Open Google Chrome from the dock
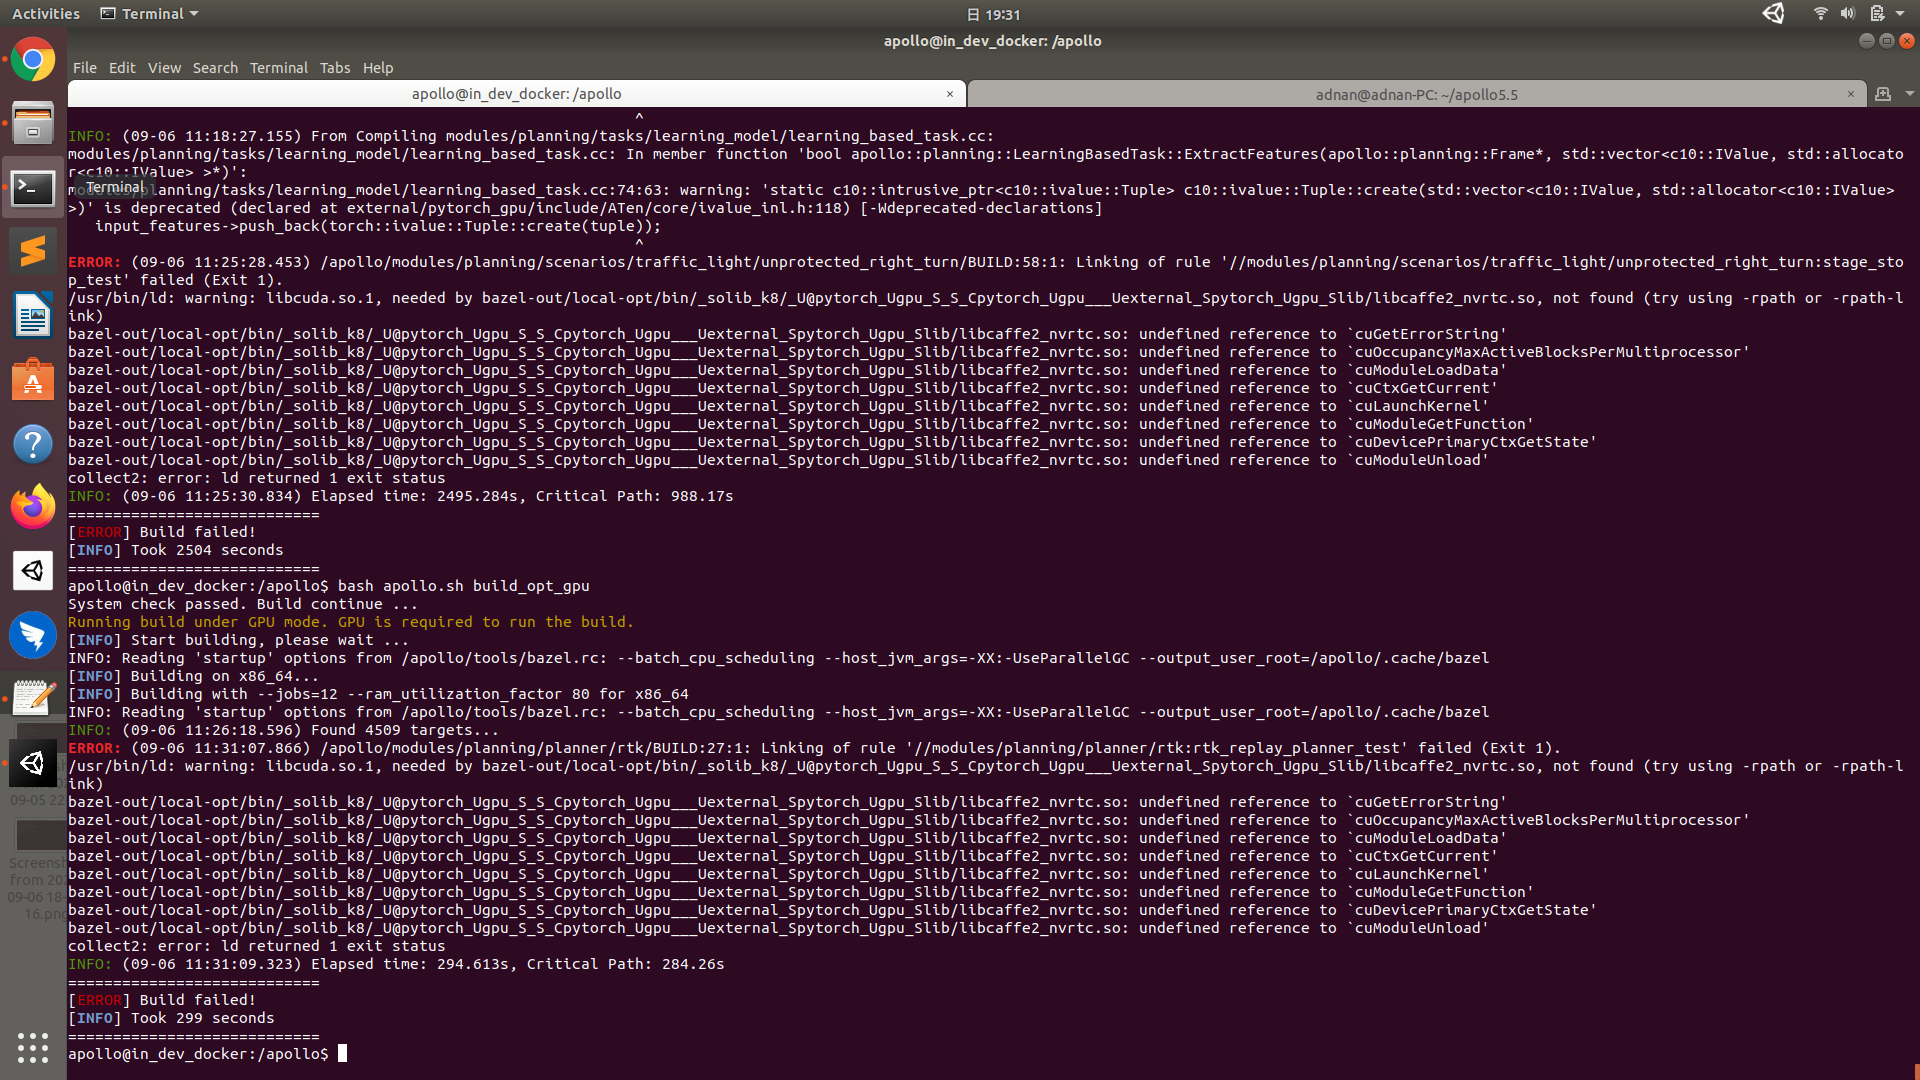The image size is (1920, 1080). [33, 61]
